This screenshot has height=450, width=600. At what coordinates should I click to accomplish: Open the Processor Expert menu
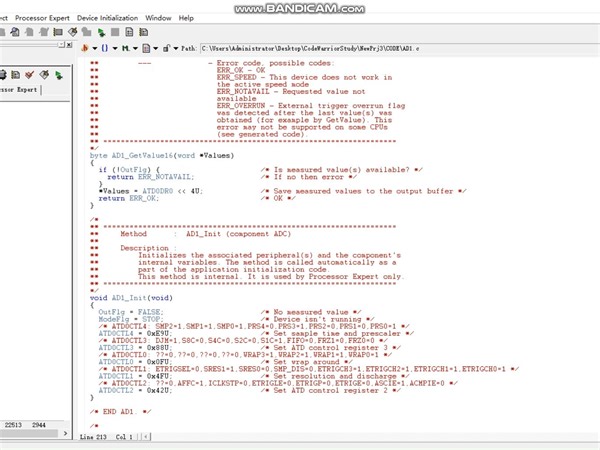(42, 18)
